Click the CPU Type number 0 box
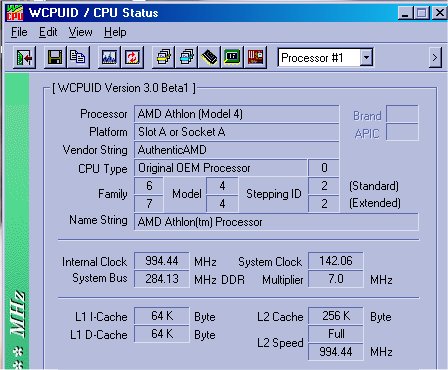The width and height of the screenshot is (448, 370). pos(324,168)
